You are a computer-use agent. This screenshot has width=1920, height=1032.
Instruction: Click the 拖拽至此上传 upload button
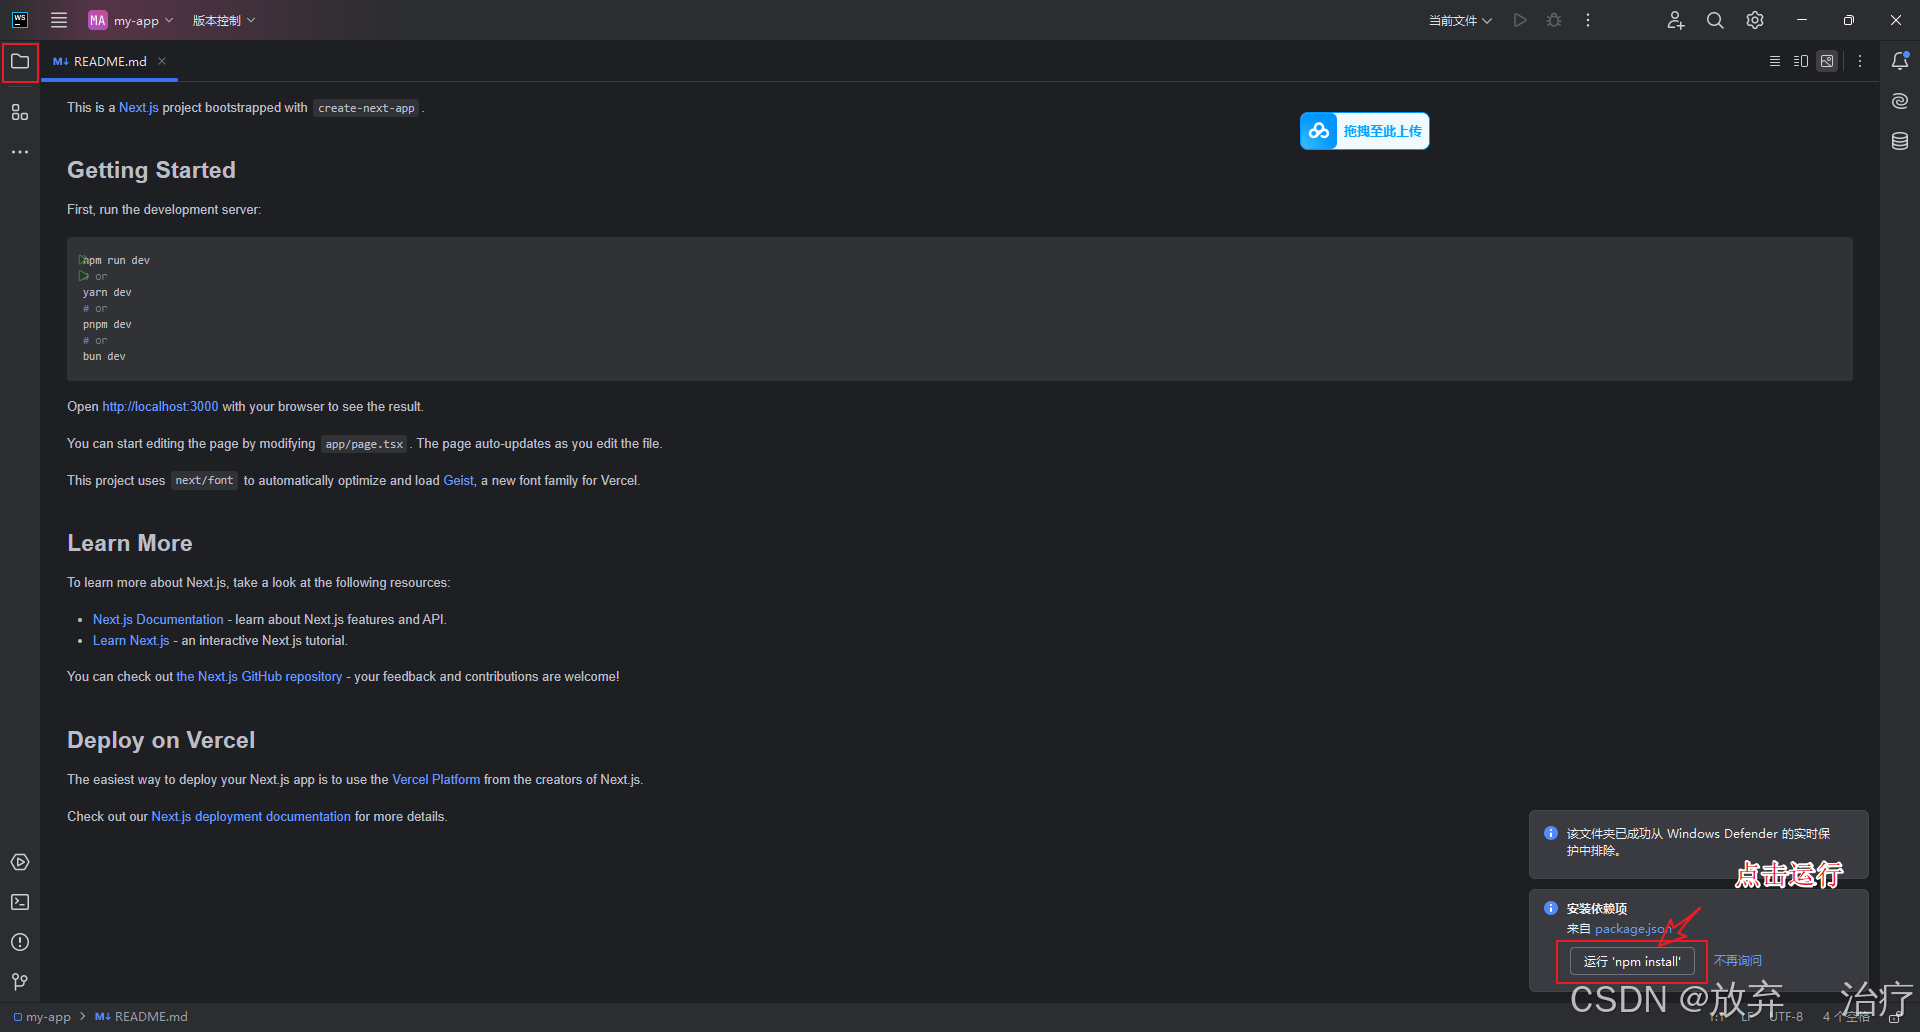click(1364, 131)
